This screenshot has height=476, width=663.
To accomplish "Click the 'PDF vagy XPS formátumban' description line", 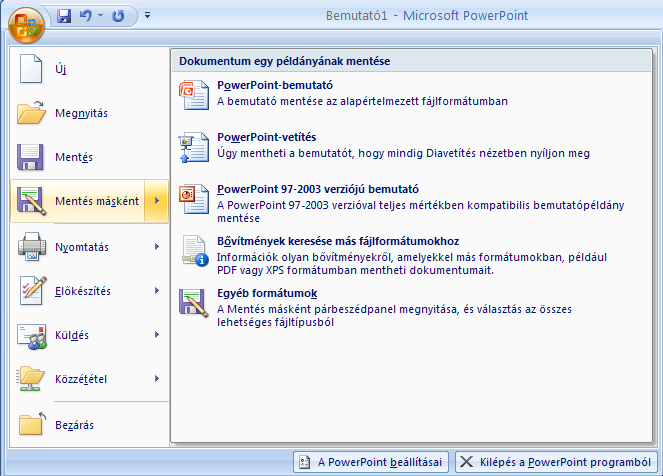I will [356, 270].
